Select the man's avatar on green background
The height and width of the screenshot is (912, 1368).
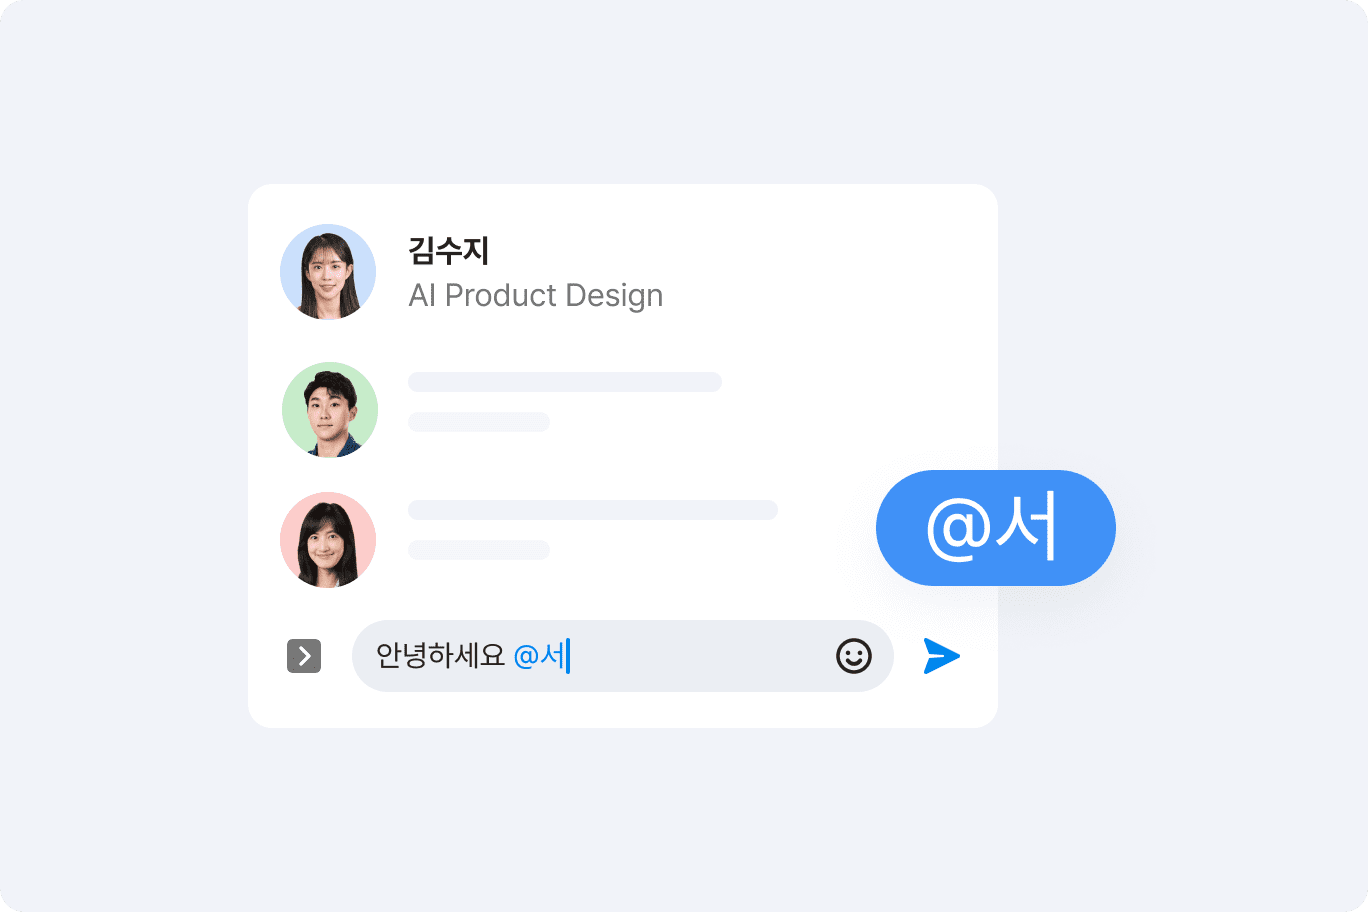pos(330,410)
